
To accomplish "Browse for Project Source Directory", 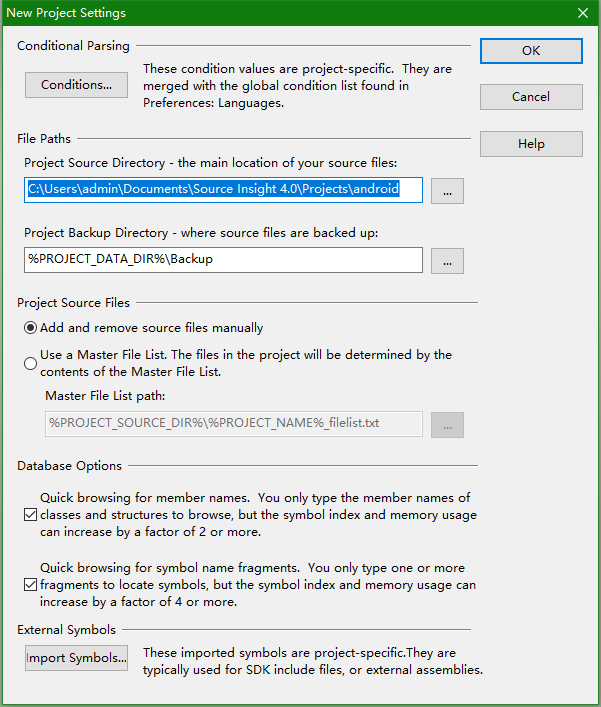I will [x=447, y=191].
